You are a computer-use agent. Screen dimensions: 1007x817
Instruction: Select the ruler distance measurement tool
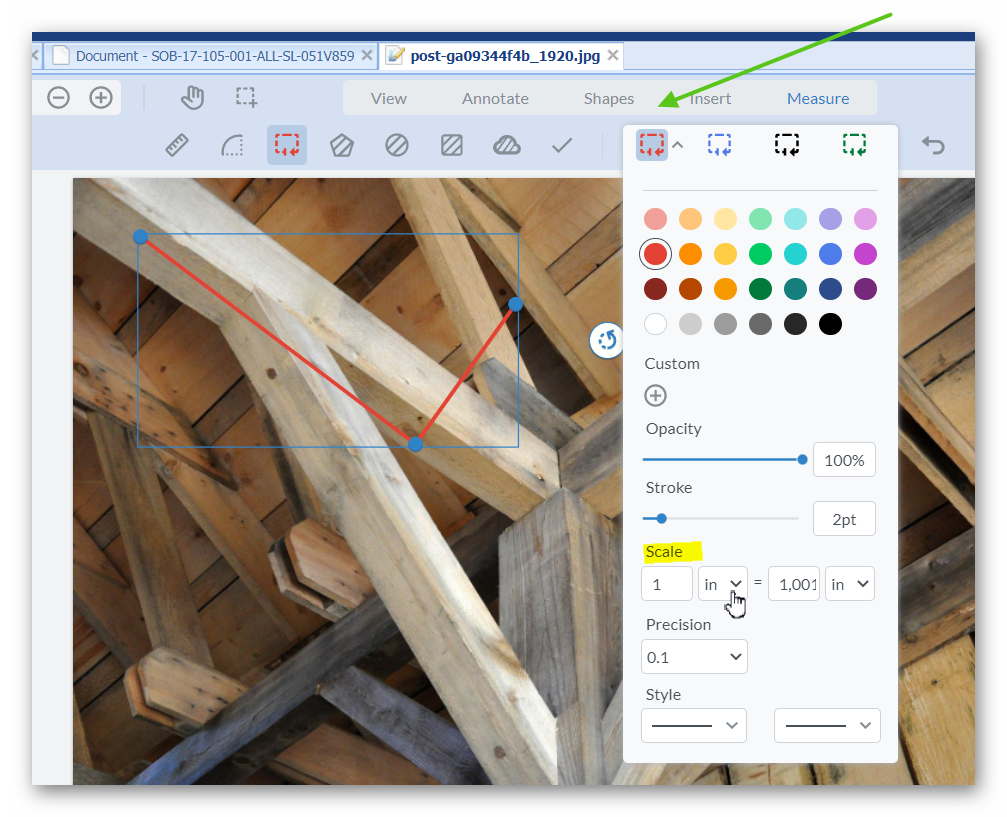tap(177, 146)
